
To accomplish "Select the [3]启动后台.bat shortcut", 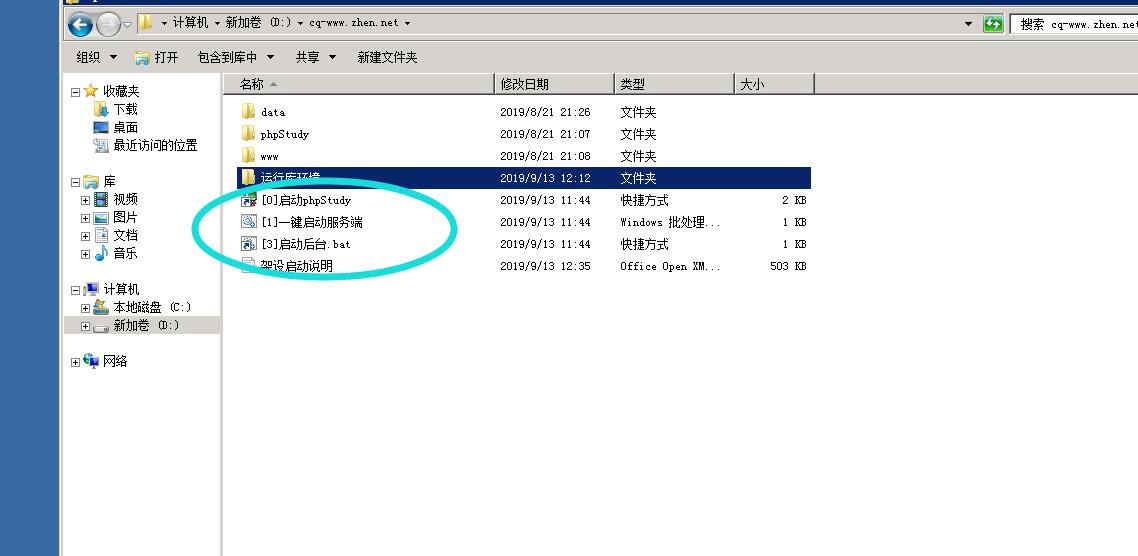I will (305, 244).
